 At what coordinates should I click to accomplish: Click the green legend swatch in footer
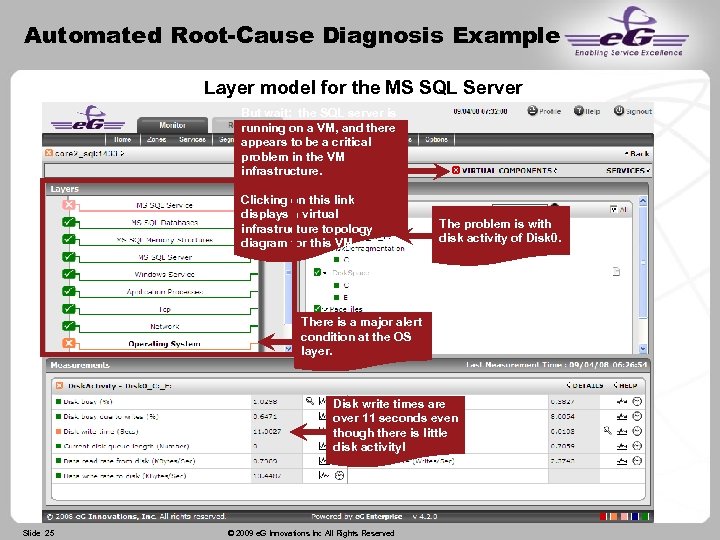click(646, 517)
